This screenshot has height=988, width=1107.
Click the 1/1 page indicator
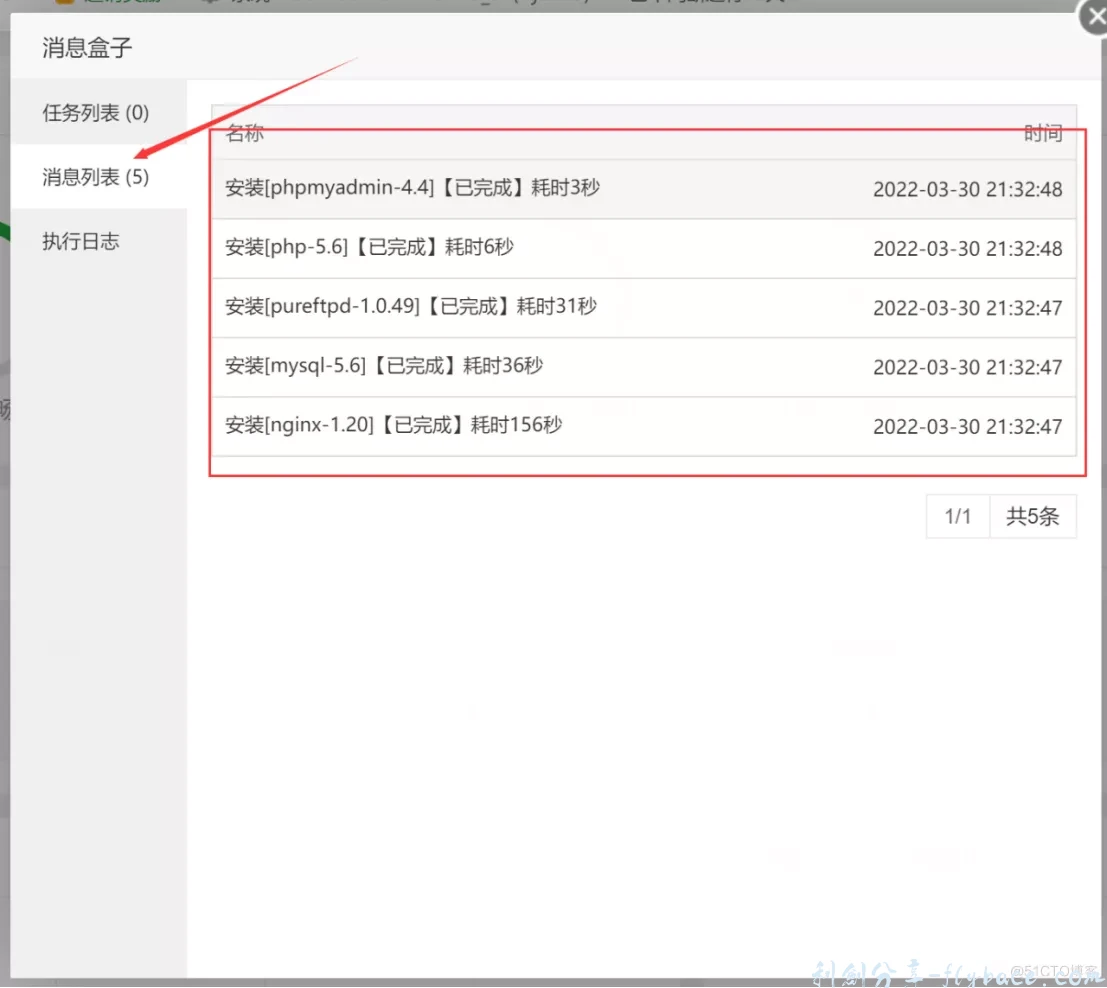click(958, 516)
